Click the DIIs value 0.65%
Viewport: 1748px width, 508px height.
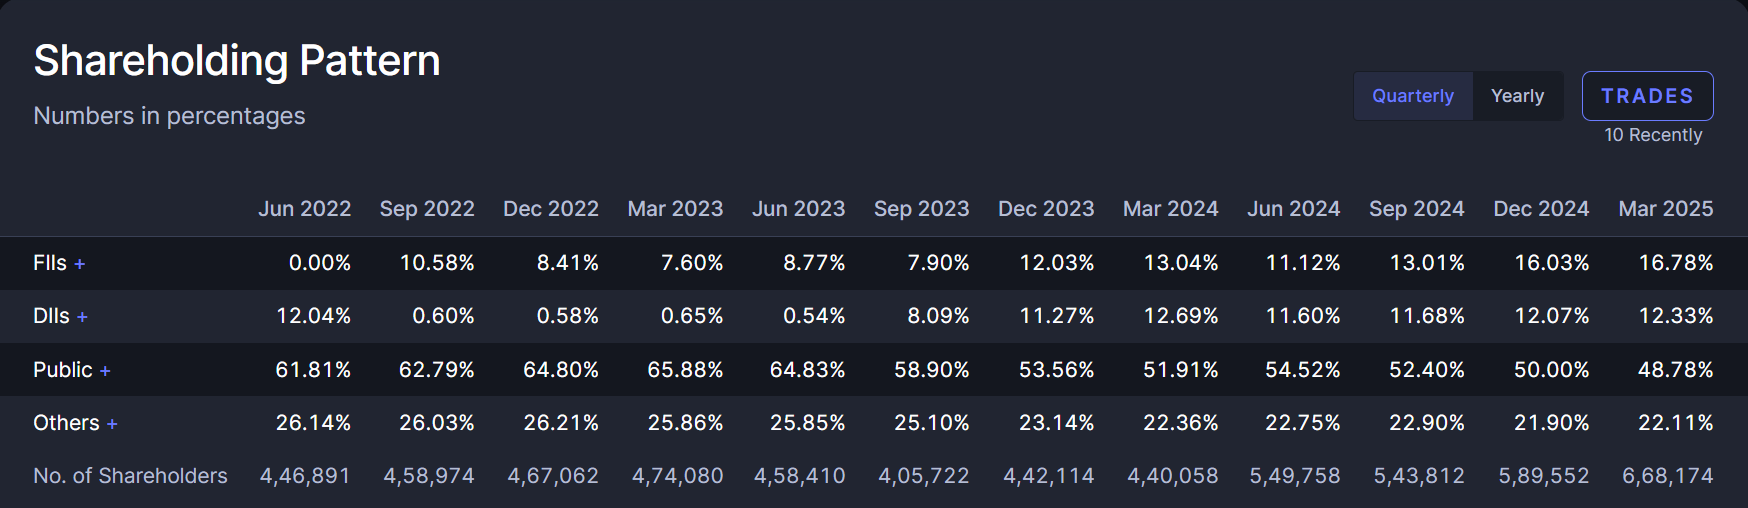[692, 316]
